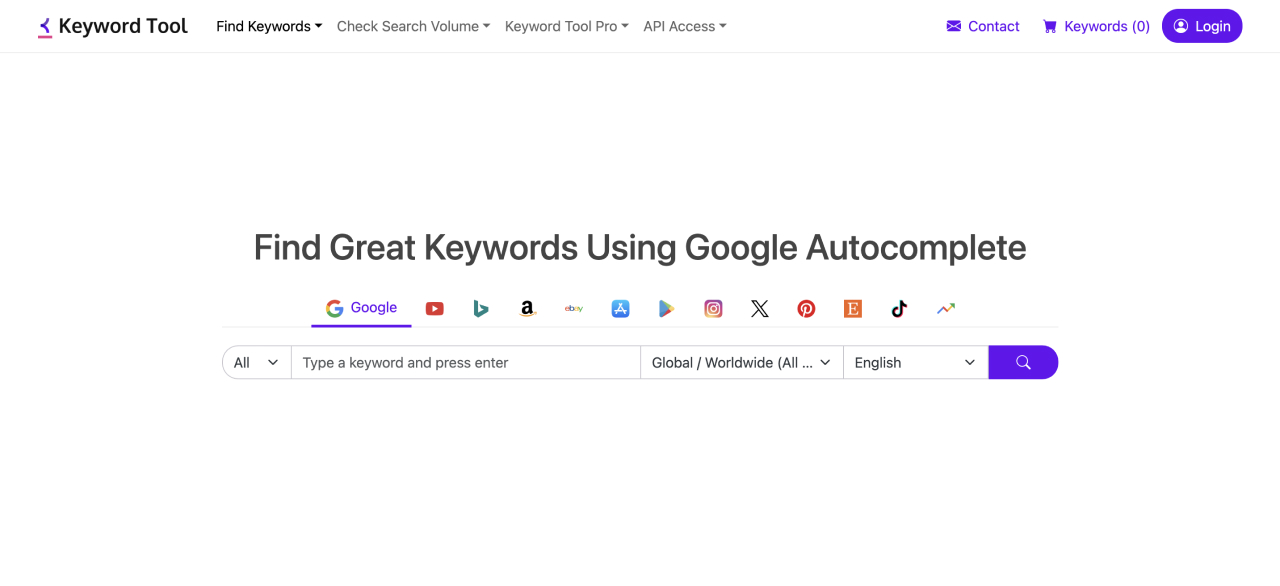Open the Apple App Store tab
The height and width of the screenshot is (586, 1280).
point(620,309)
